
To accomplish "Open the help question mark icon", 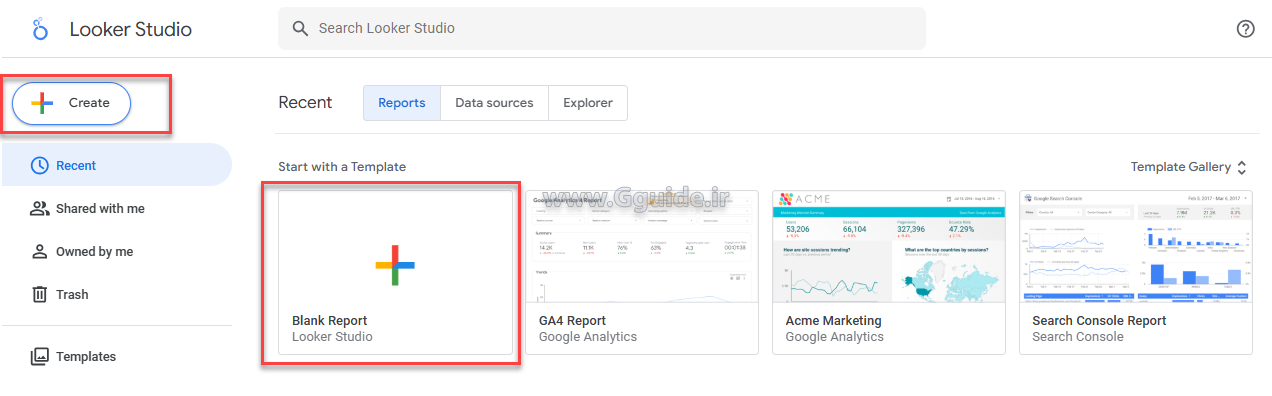I will point(1245,29).
